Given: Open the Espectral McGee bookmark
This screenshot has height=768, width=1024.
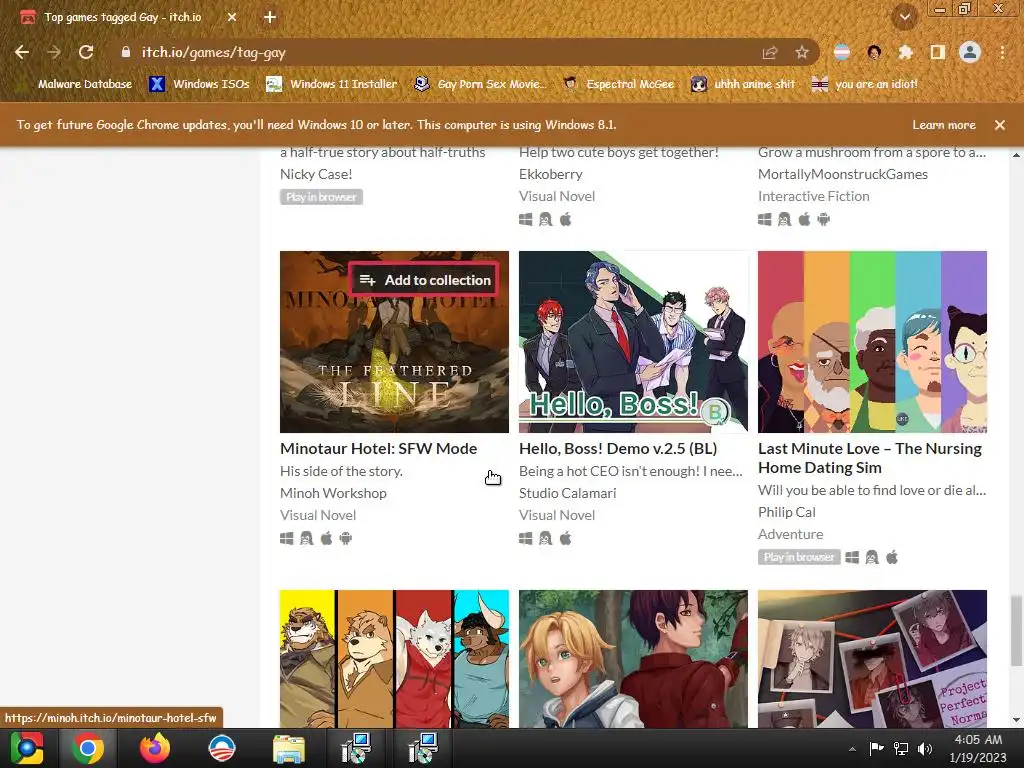Looking at the screenshot, I should 618,84.
